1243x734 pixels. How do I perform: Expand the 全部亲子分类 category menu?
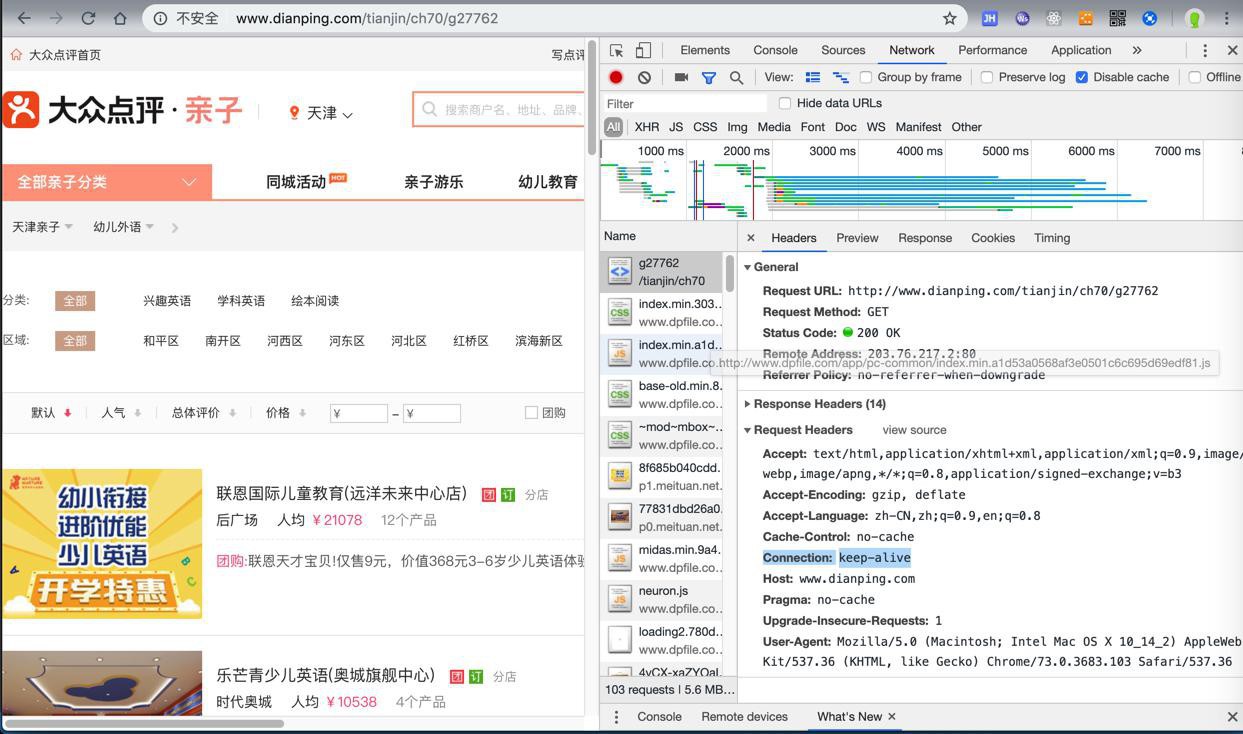point(107,182)
